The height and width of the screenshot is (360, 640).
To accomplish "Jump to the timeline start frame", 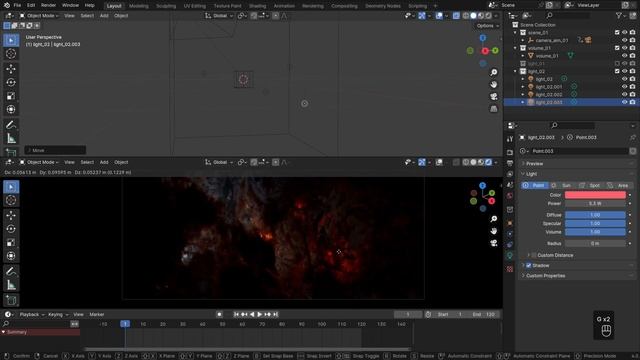I will 236,314.
